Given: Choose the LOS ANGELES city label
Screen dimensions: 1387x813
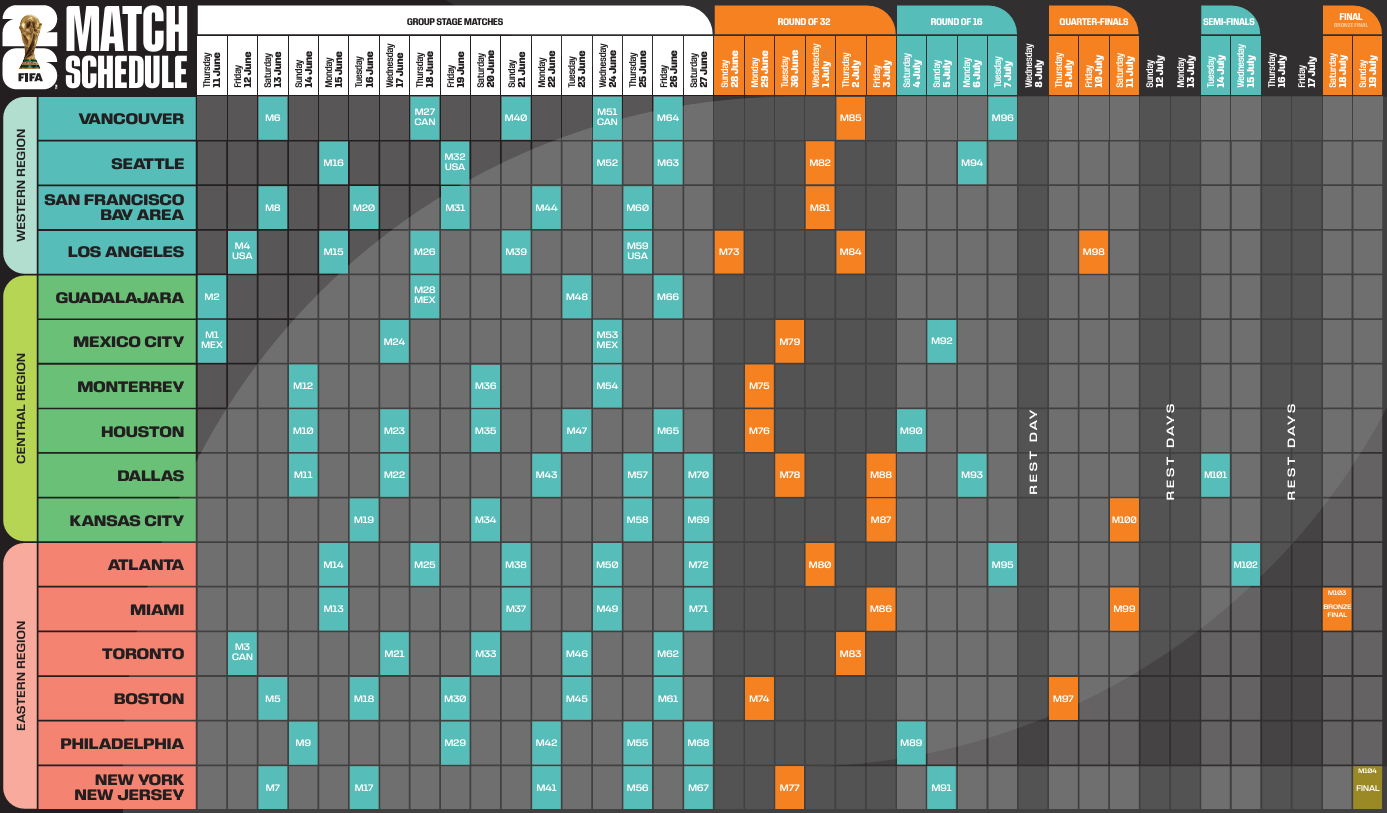Looking at the screenshot, I should (x=117, y=252).
